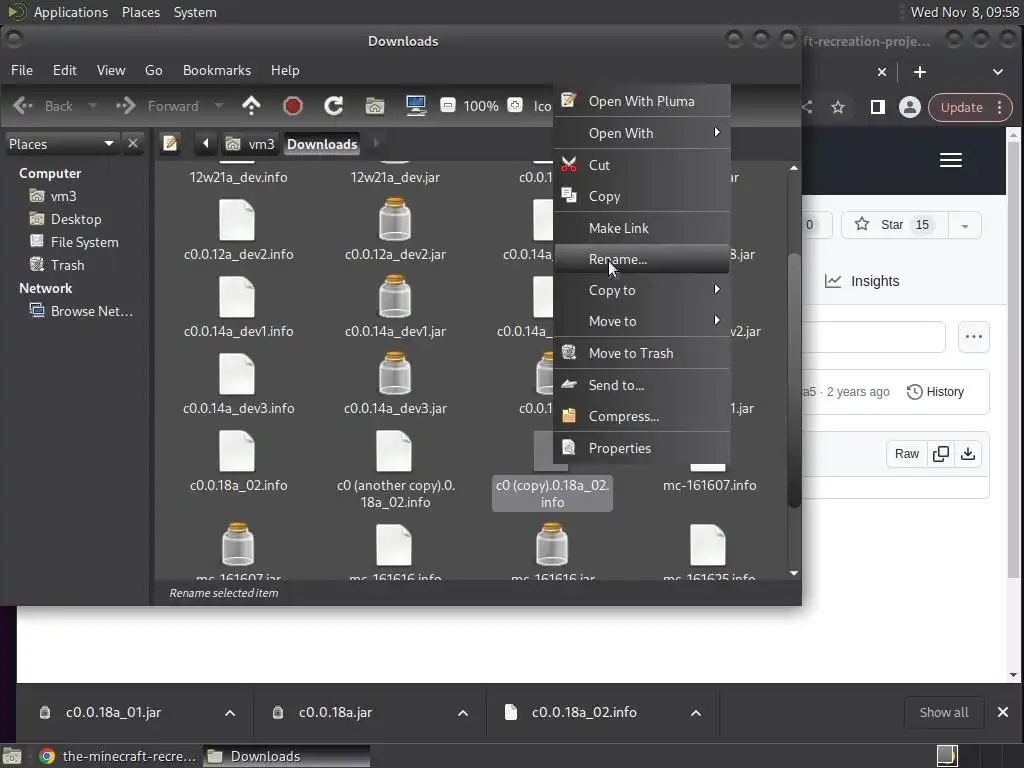The height and width of the screenshot is (768, 1024).
Task: Open the Go menu
Action: click(153, 70)
